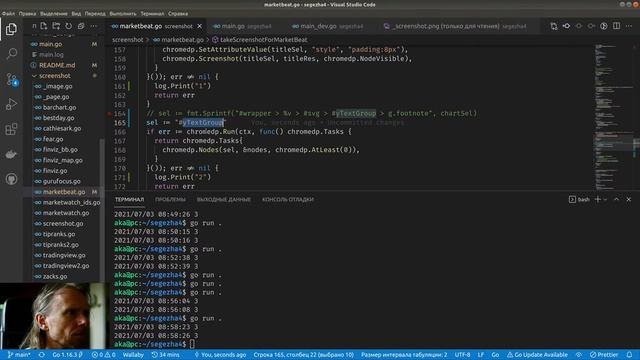Change LF line ending in status bar

(481, 355)
